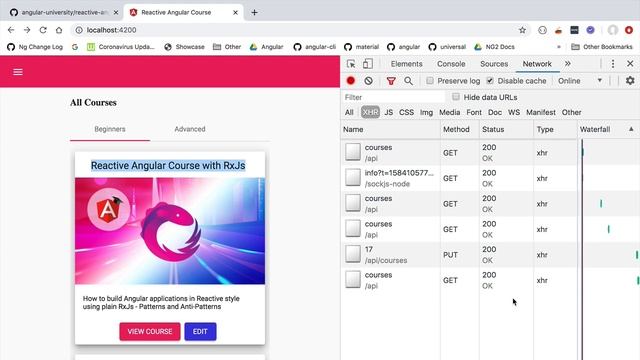Open the Coronavirus Update bookmark
Image resolution: width=640 pixels, height=360 pixels.
(121, 47)
